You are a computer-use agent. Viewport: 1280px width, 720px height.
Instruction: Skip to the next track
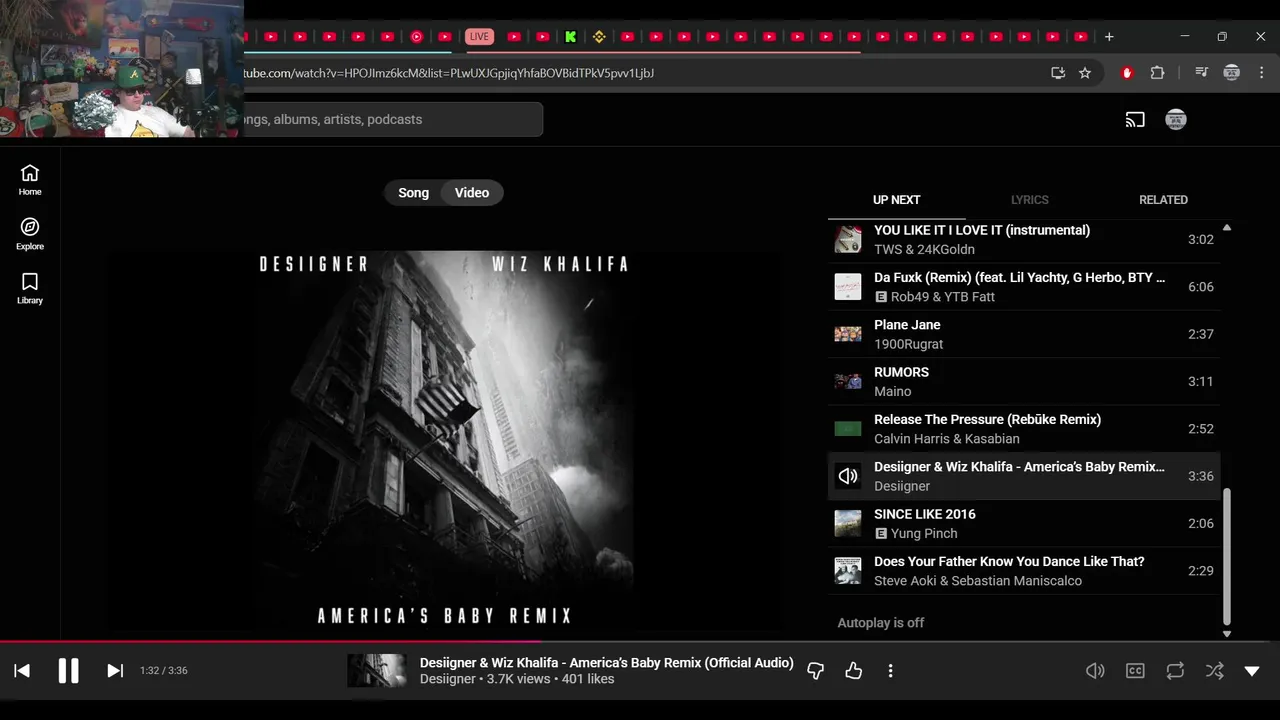[115, 671]
